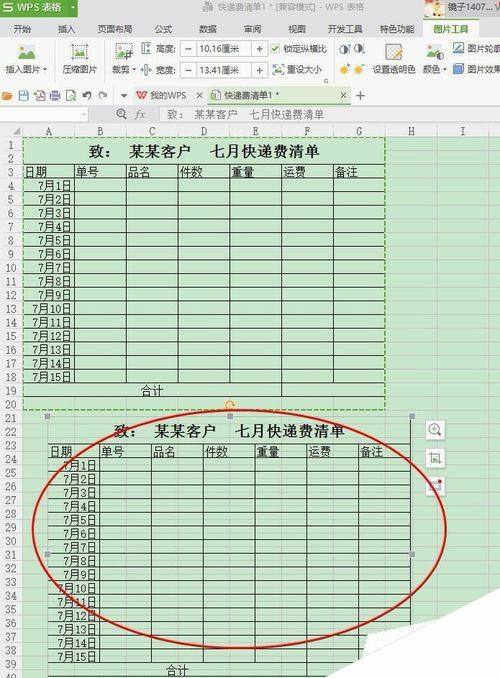
Task: Select row 20 header
Action: [11, 405]
